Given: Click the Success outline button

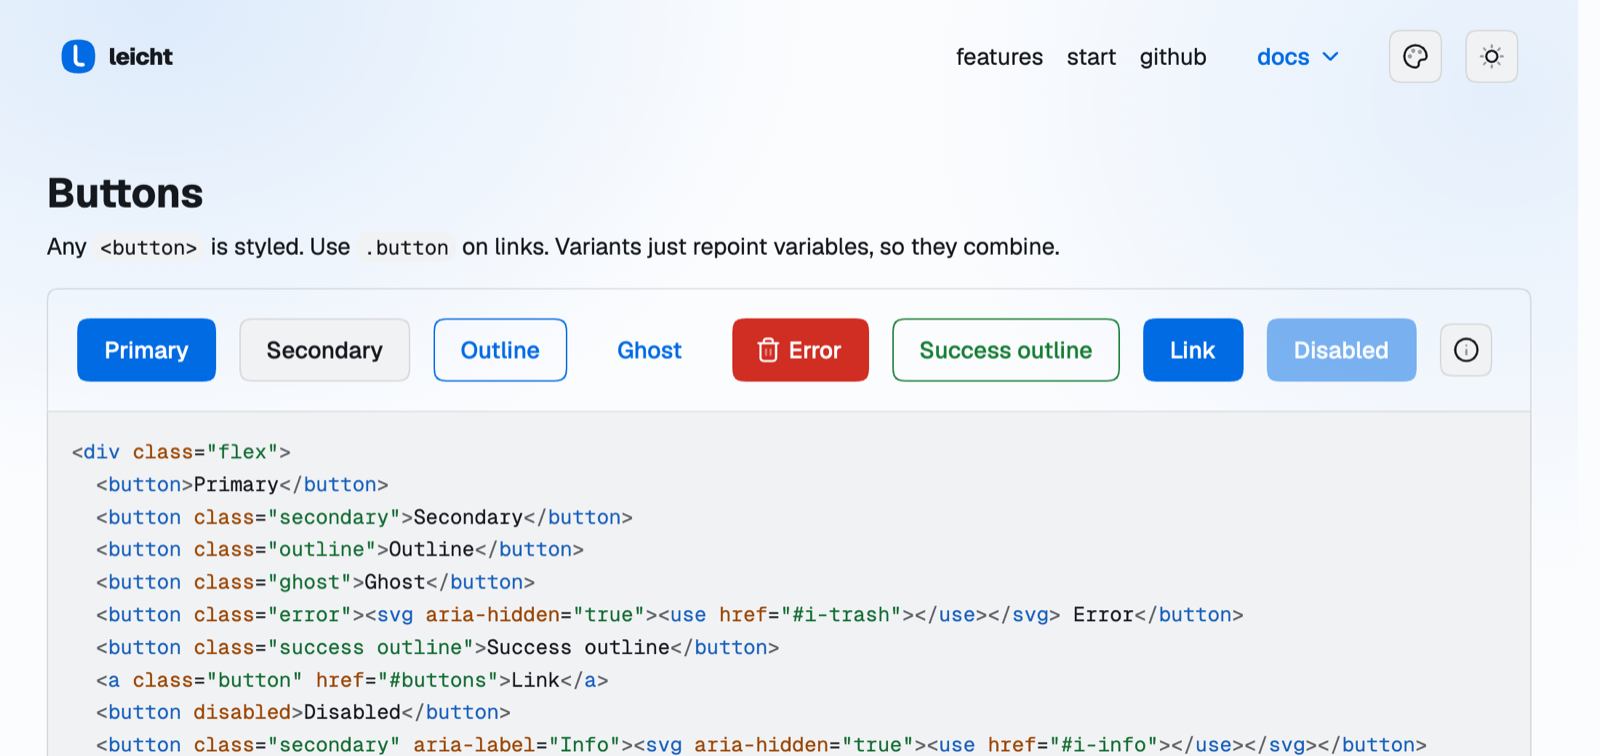Looking at the screenshot, I should click(1005, 350).
